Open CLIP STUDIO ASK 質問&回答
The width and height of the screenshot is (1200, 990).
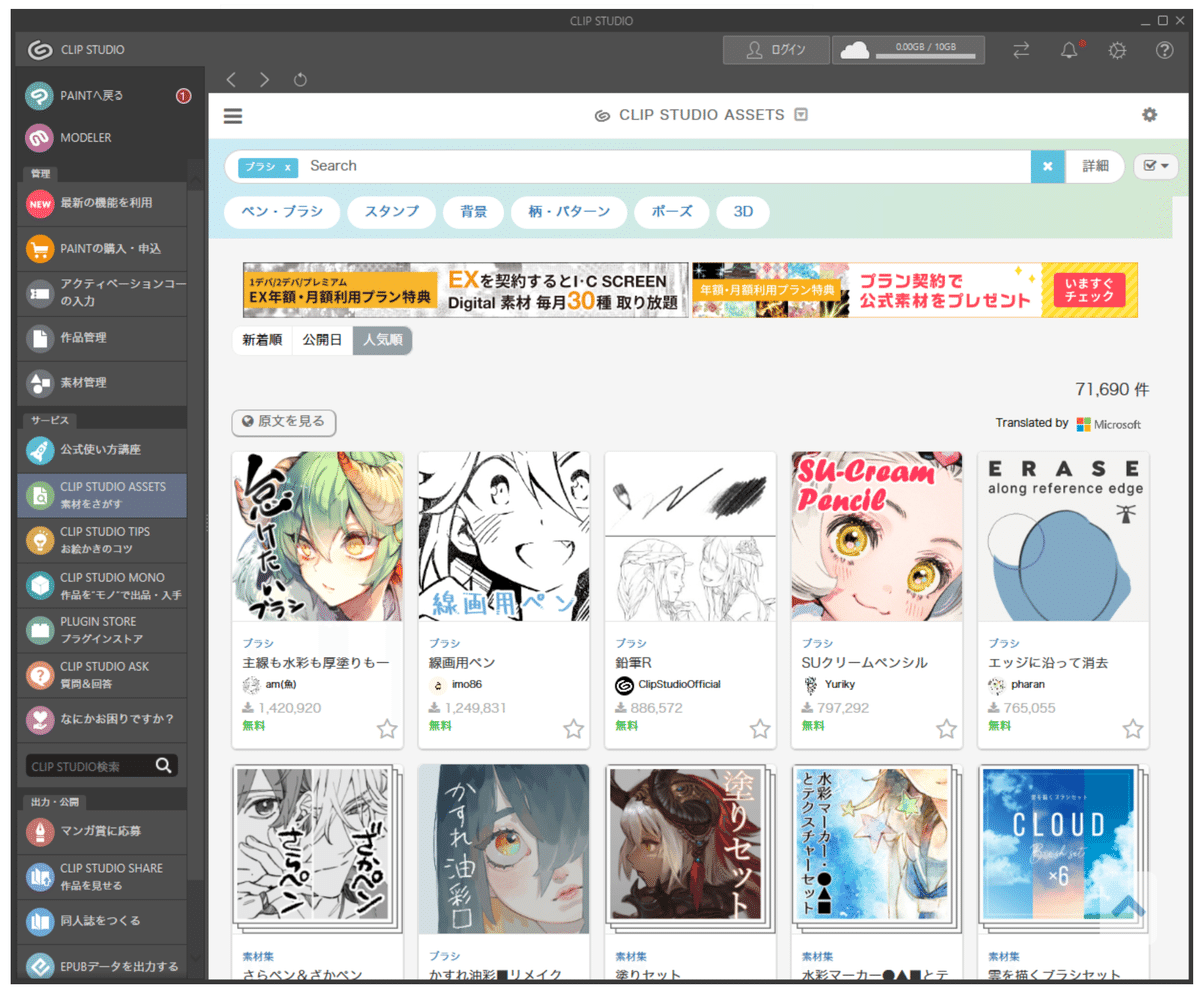click(103, 675)
